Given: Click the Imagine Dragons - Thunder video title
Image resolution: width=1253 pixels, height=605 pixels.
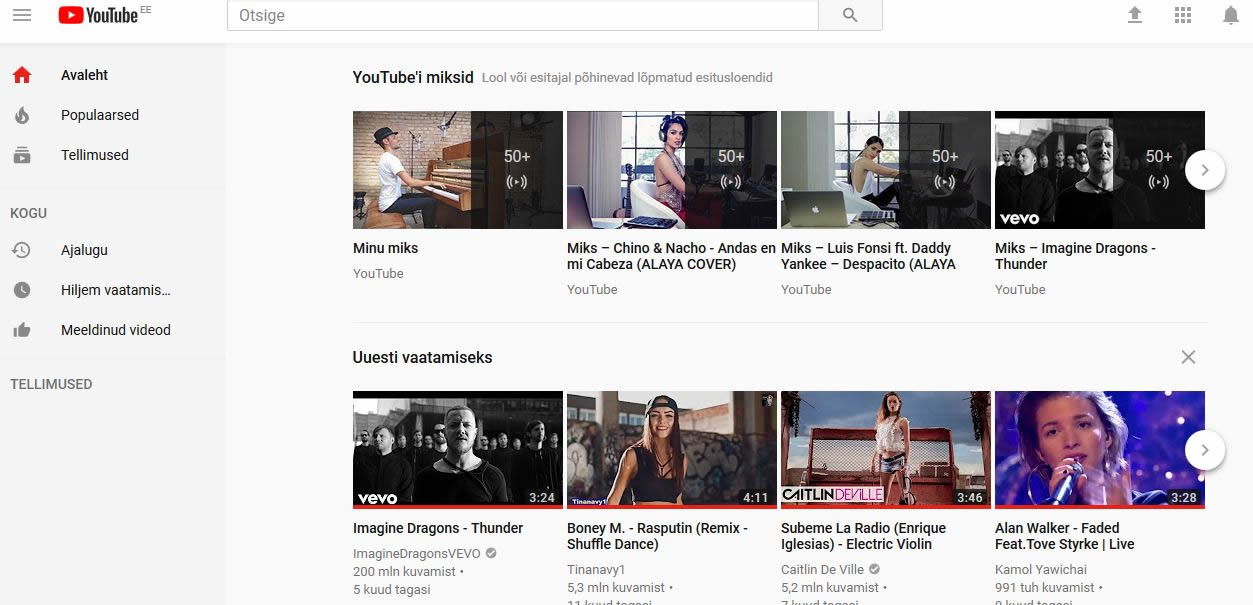Looking at the screenshot, I should [438, 528].
